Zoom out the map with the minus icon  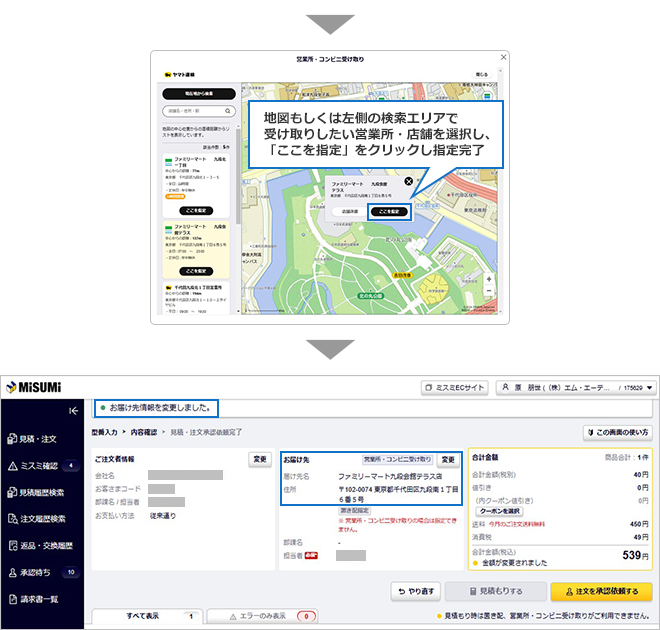[x=489, y=290]
